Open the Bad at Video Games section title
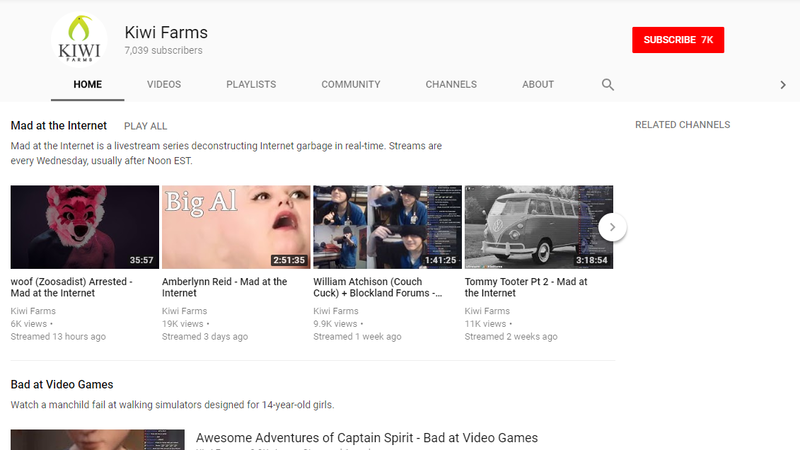 point(61,384)
